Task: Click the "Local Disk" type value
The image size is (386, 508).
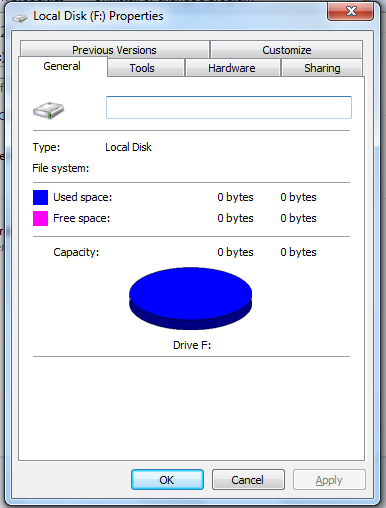Action: (128, 147)
